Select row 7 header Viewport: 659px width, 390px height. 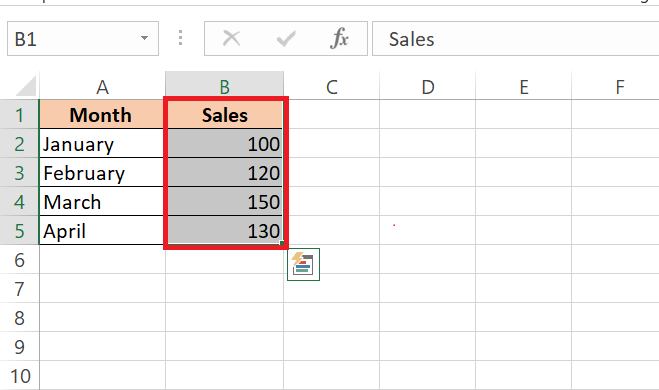pyautogui.click(x=19, y=289)
